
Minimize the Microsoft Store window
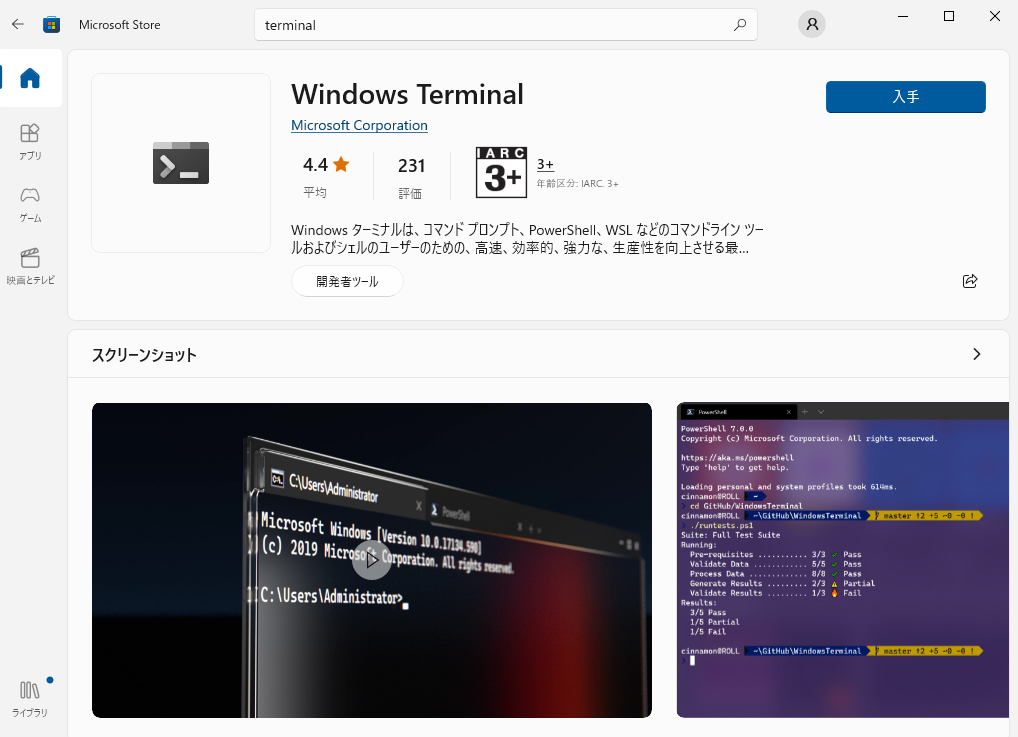click(902, 16)
